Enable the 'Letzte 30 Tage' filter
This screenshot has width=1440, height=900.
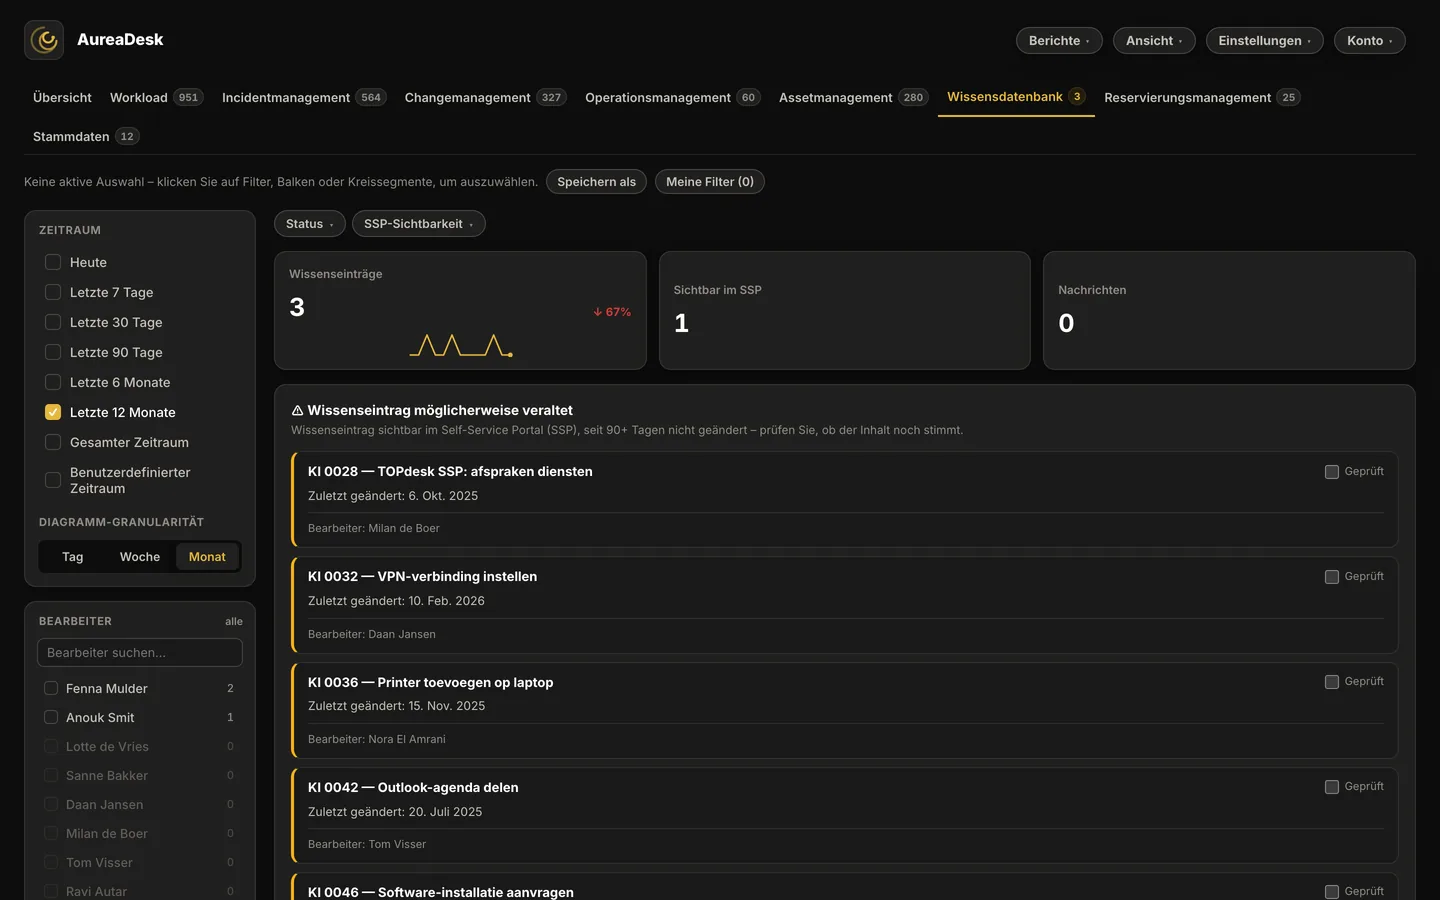point(53,322)
